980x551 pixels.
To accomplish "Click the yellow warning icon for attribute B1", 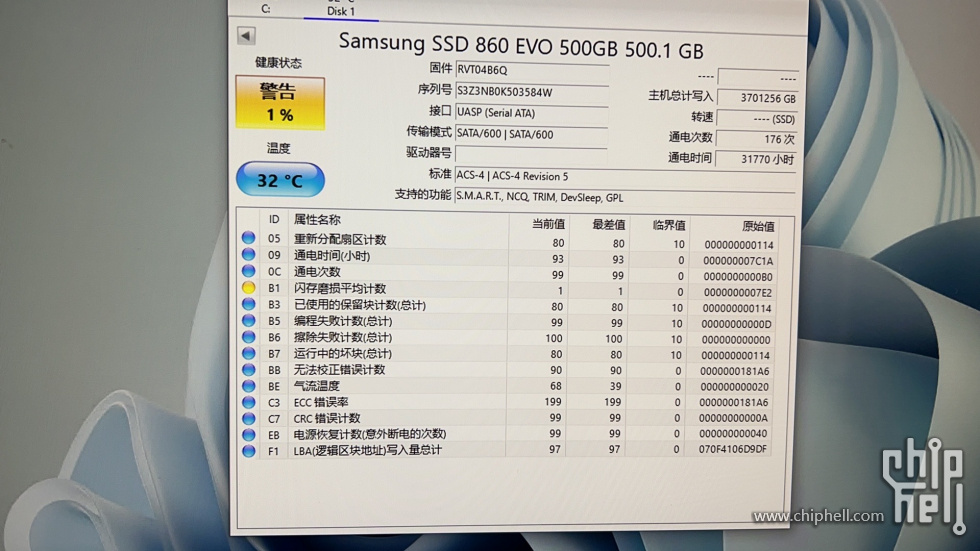I will point(249,287).
